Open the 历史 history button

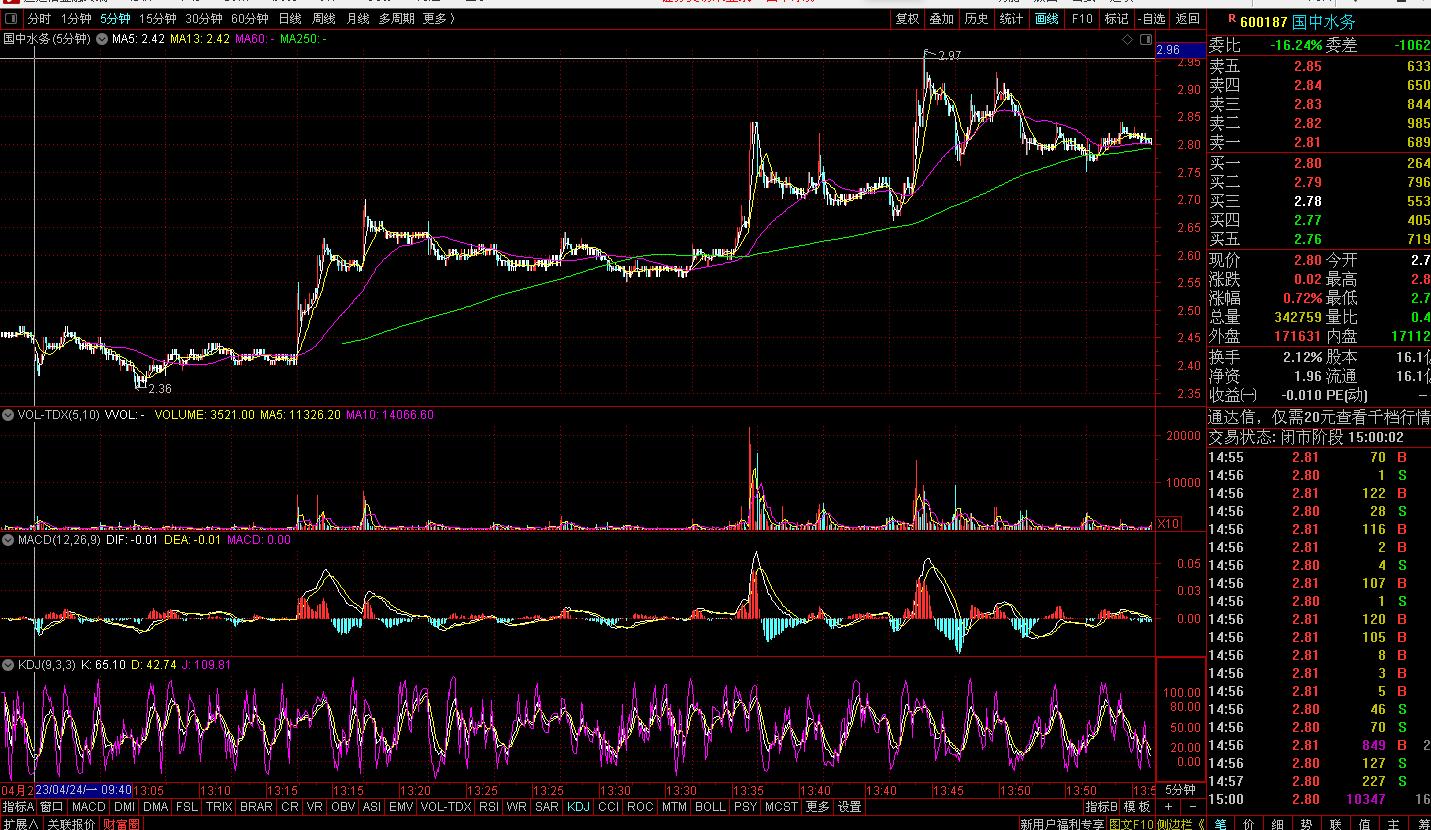[976, 19]
